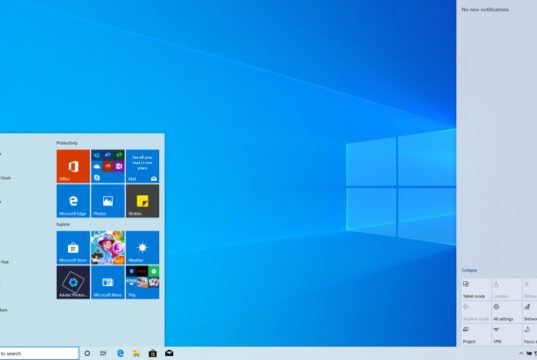
Task: Click the Productivity group header
Action: click(x=67, y=143)
